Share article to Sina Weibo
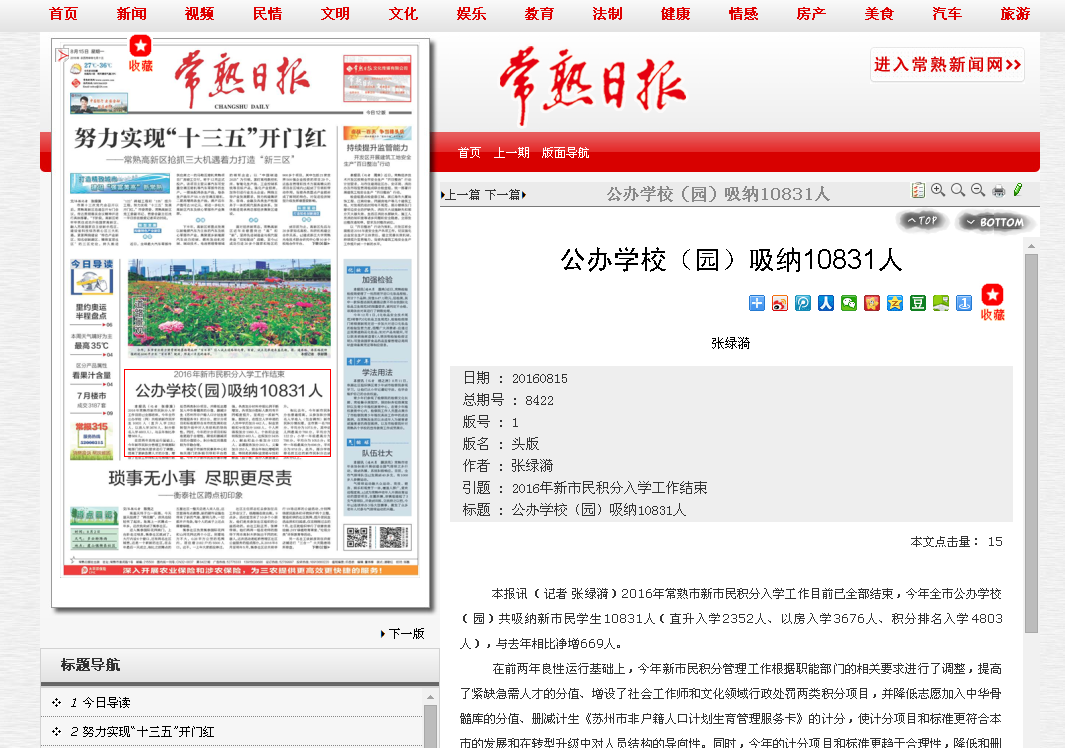 pyautogui.click(x=780, y=303)
